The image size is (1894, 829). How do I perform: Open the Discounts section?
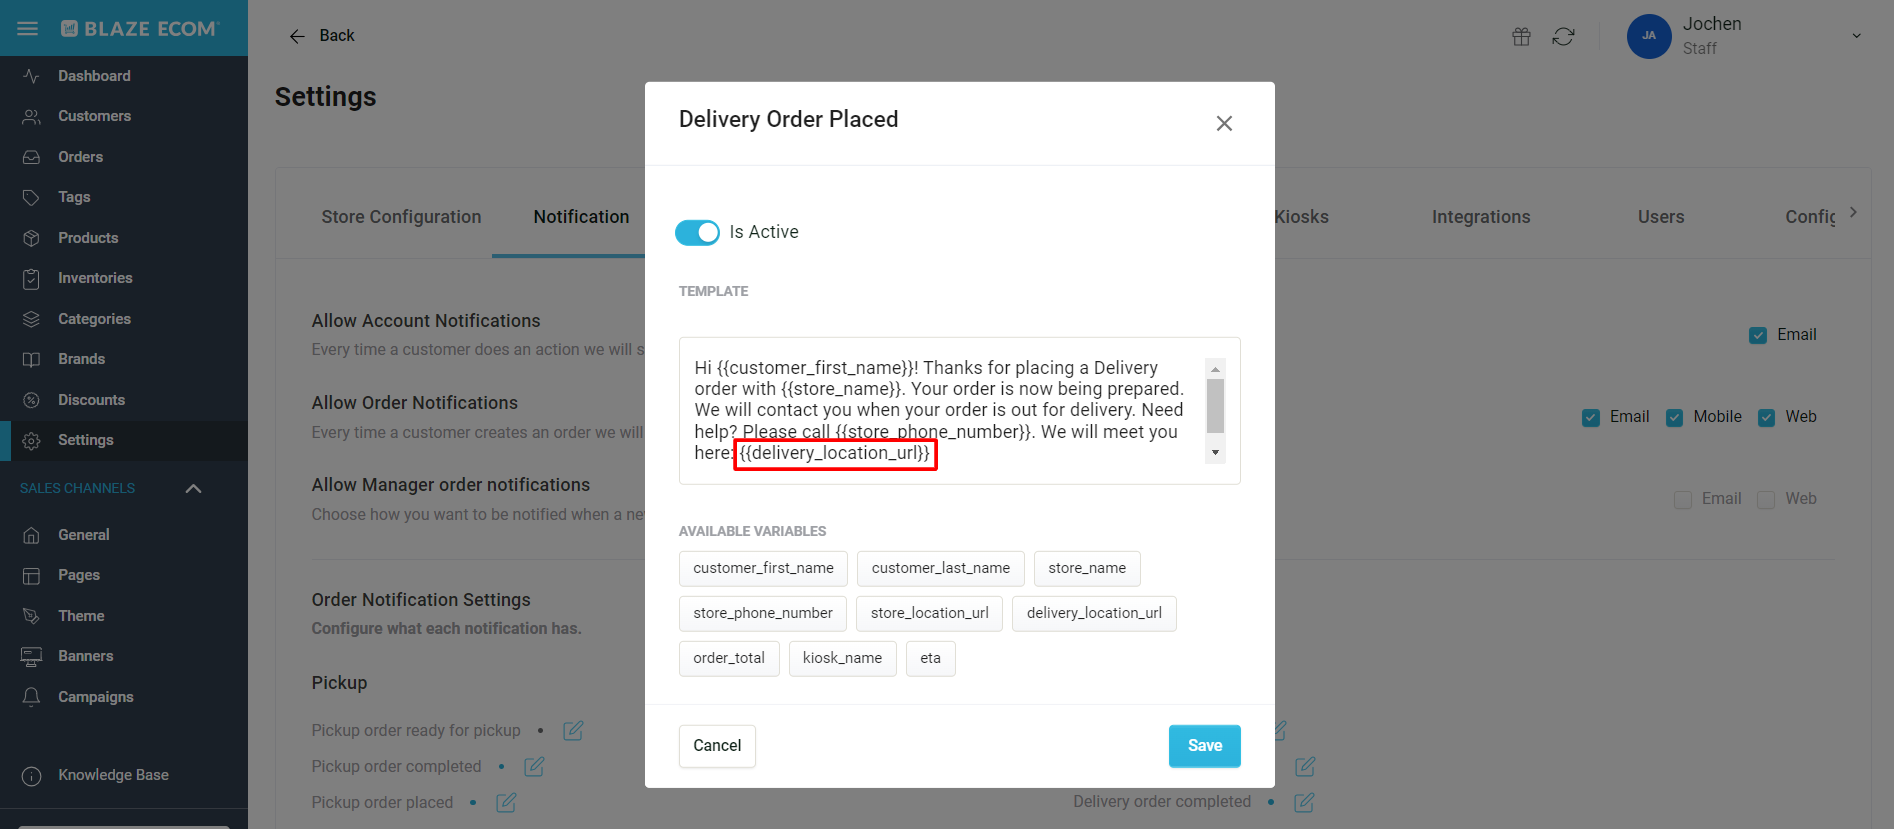pos(91,399)
